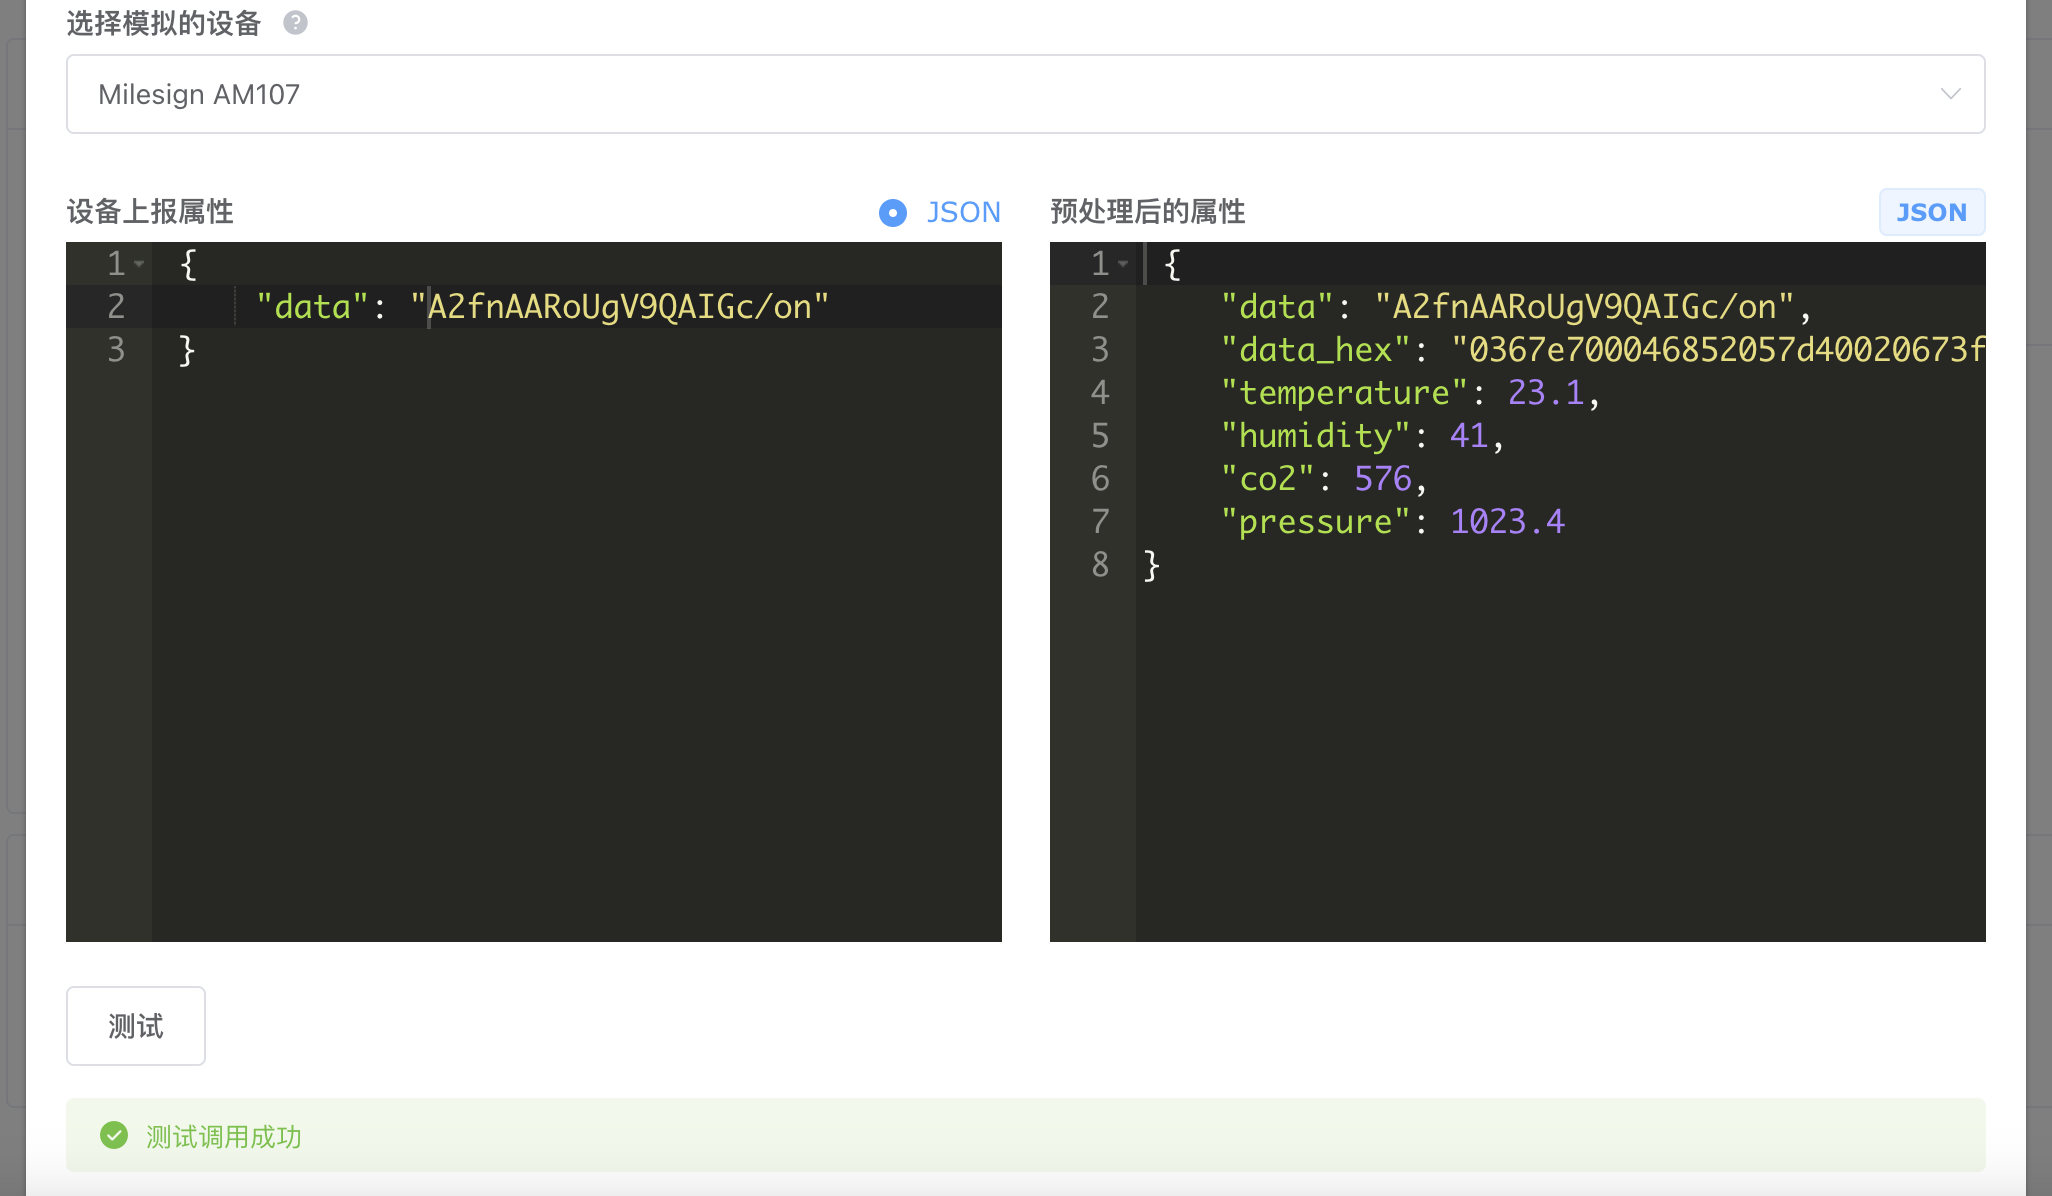The image size is (2052, 1196).
Task: Click the "pressure" key in right editor
Action: [1315, 521]
